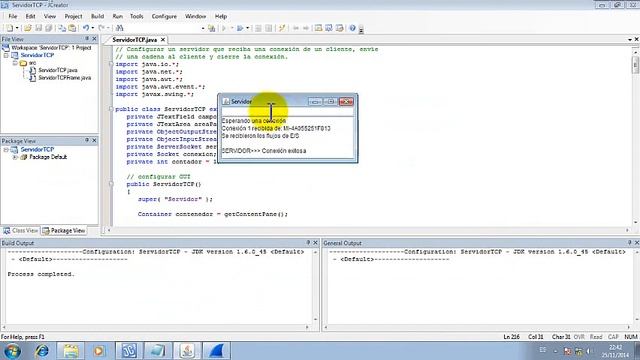Click the Build/compile arrow icon
Viewport: 640px width, 360px height.
click(224, 28)
